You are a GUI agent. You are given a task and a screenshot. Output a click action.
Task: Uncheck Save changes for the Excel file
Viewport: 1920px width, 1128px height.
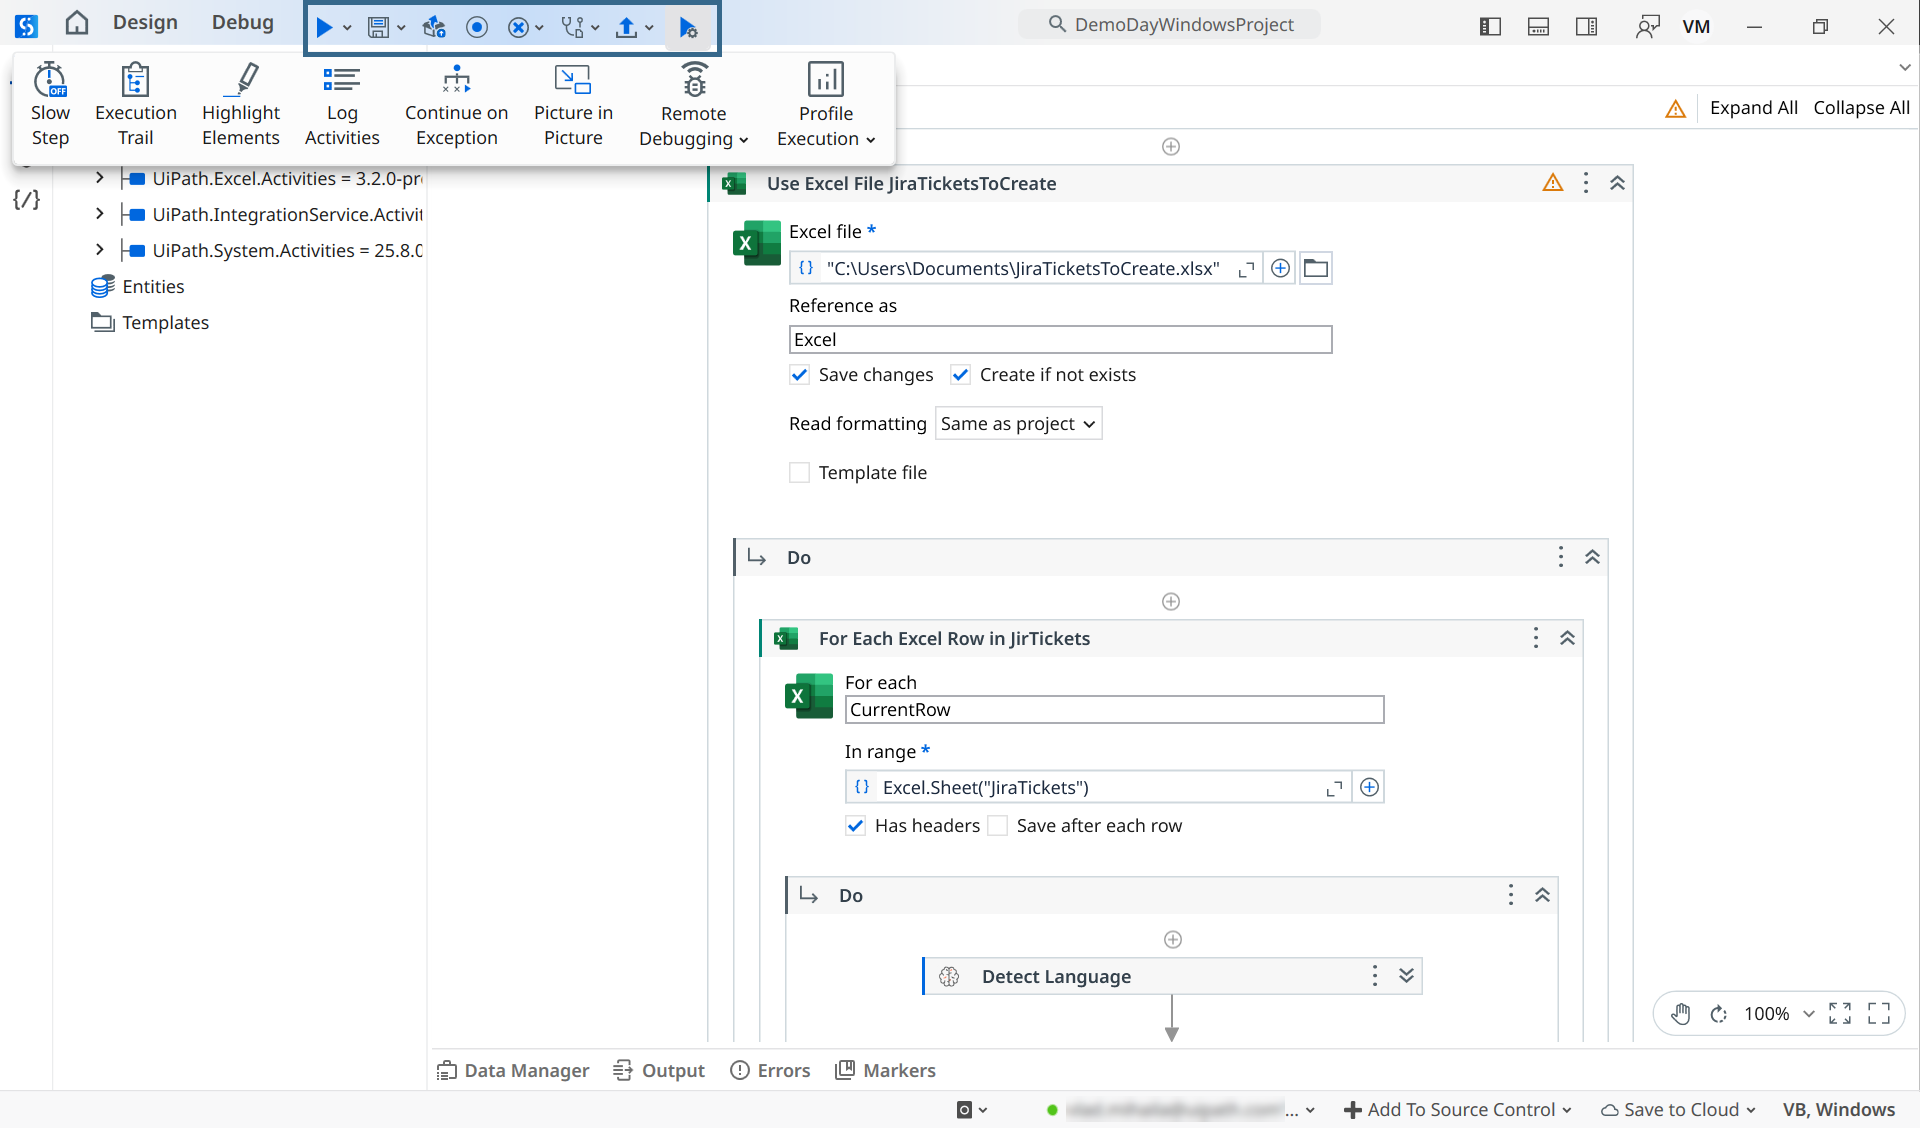[x=800, y=375]
